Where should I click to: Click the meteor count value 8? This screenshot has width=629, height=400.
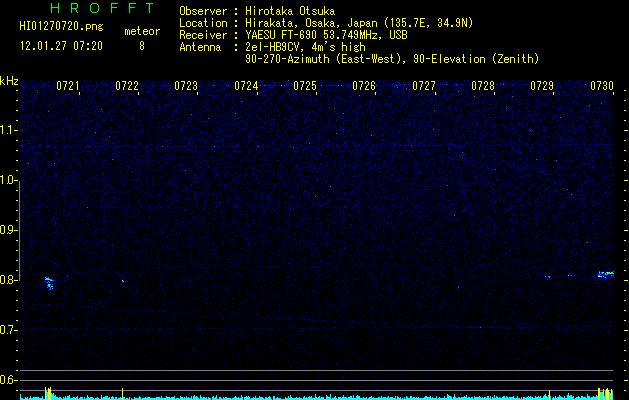[142, 46]
